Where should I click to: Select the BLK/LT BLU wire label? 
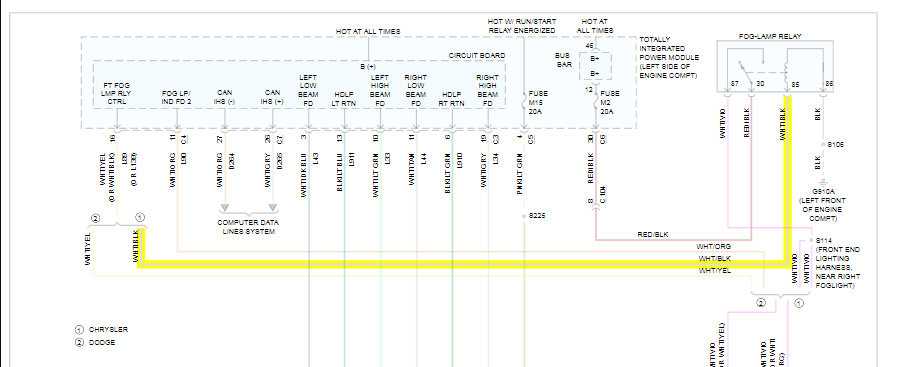coord(340,172)
